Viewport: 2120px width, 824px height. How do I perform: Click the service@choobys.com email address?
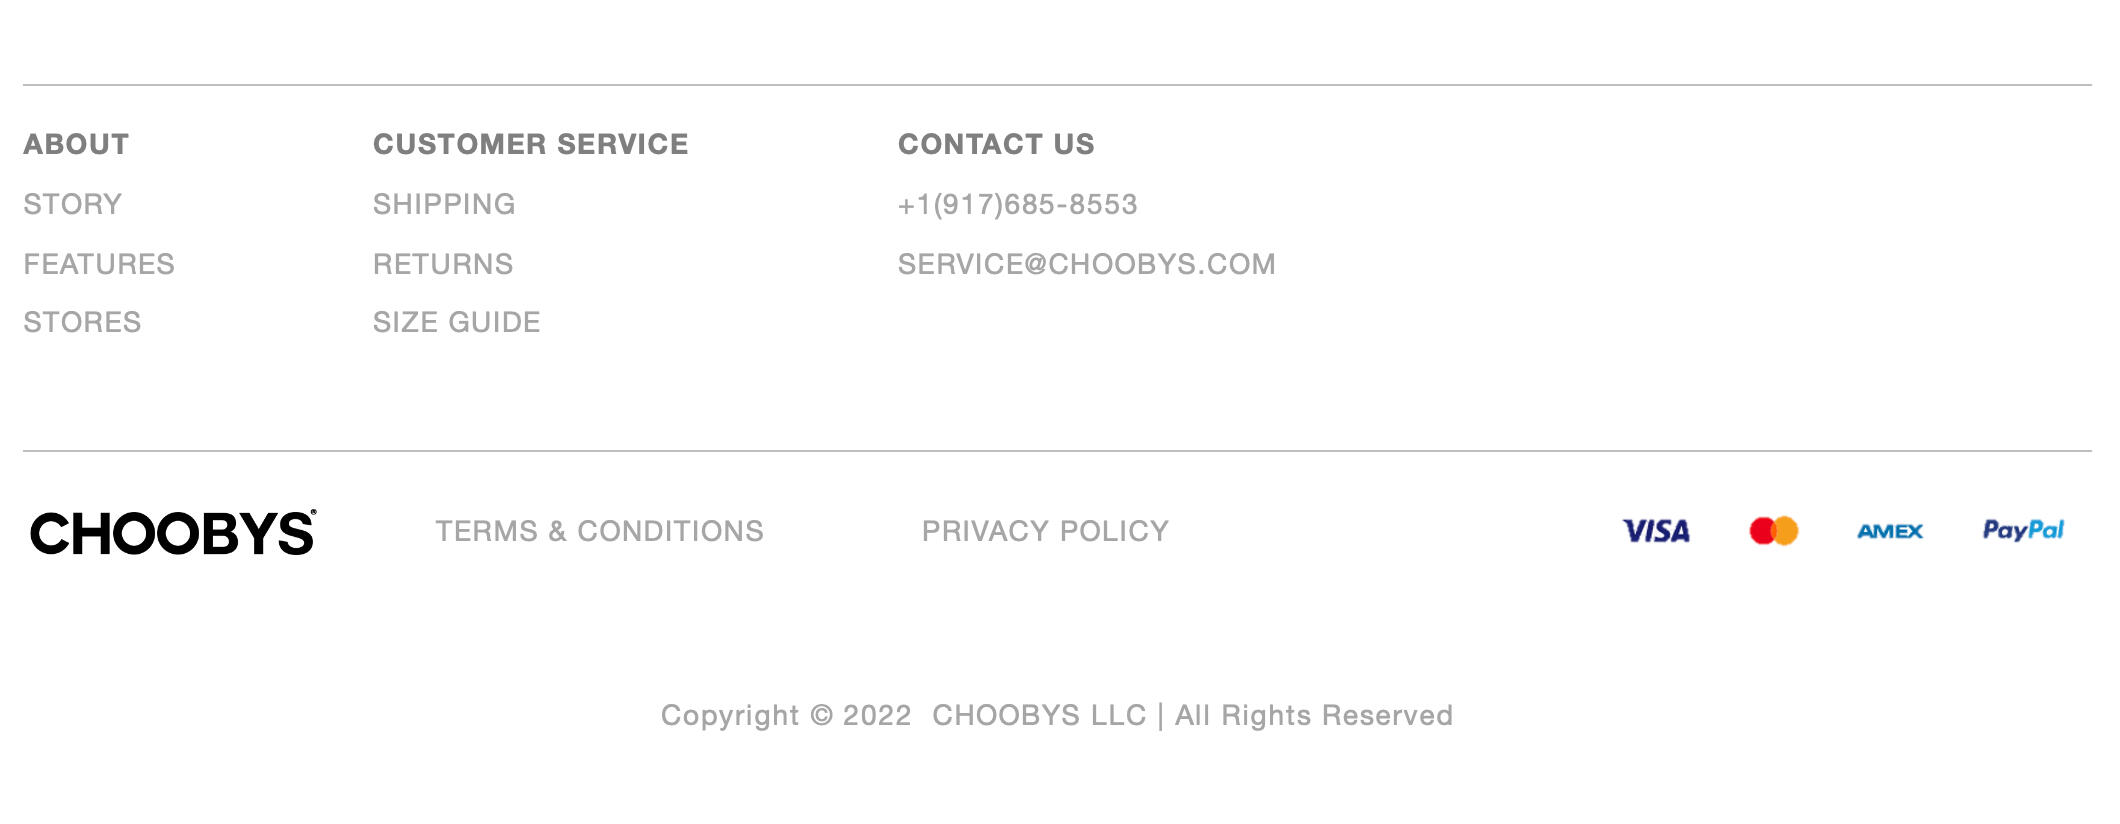click(x=1086, y=264)
